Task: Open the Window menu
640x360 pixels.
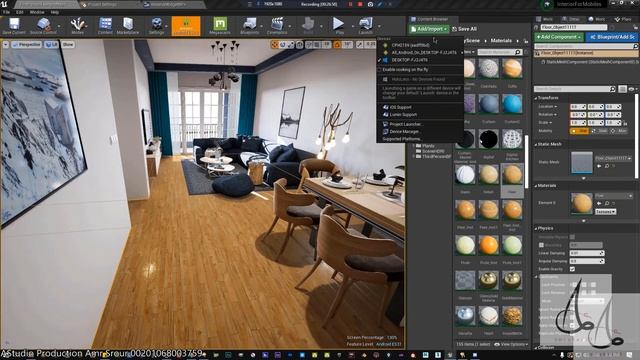Action: (x=37, y=12)
